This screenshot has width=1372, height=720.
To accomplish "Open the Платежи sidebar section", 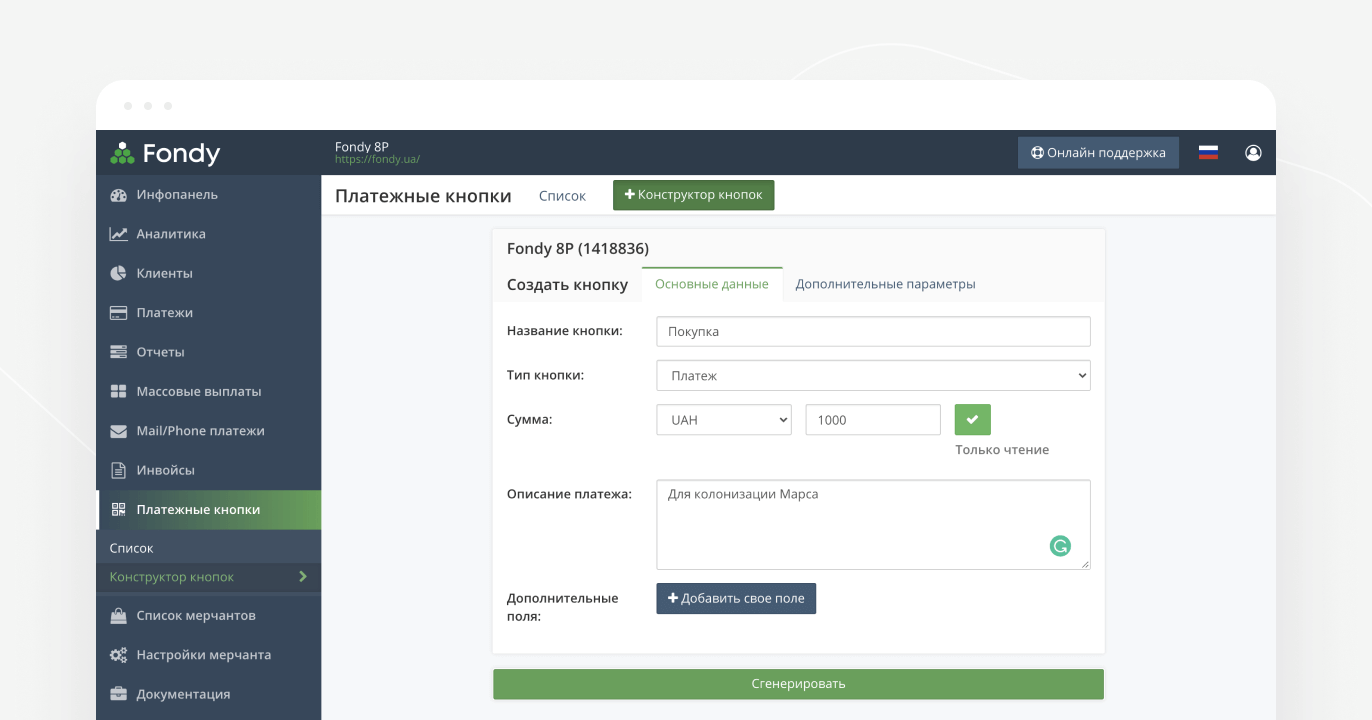I will (208, 313).
